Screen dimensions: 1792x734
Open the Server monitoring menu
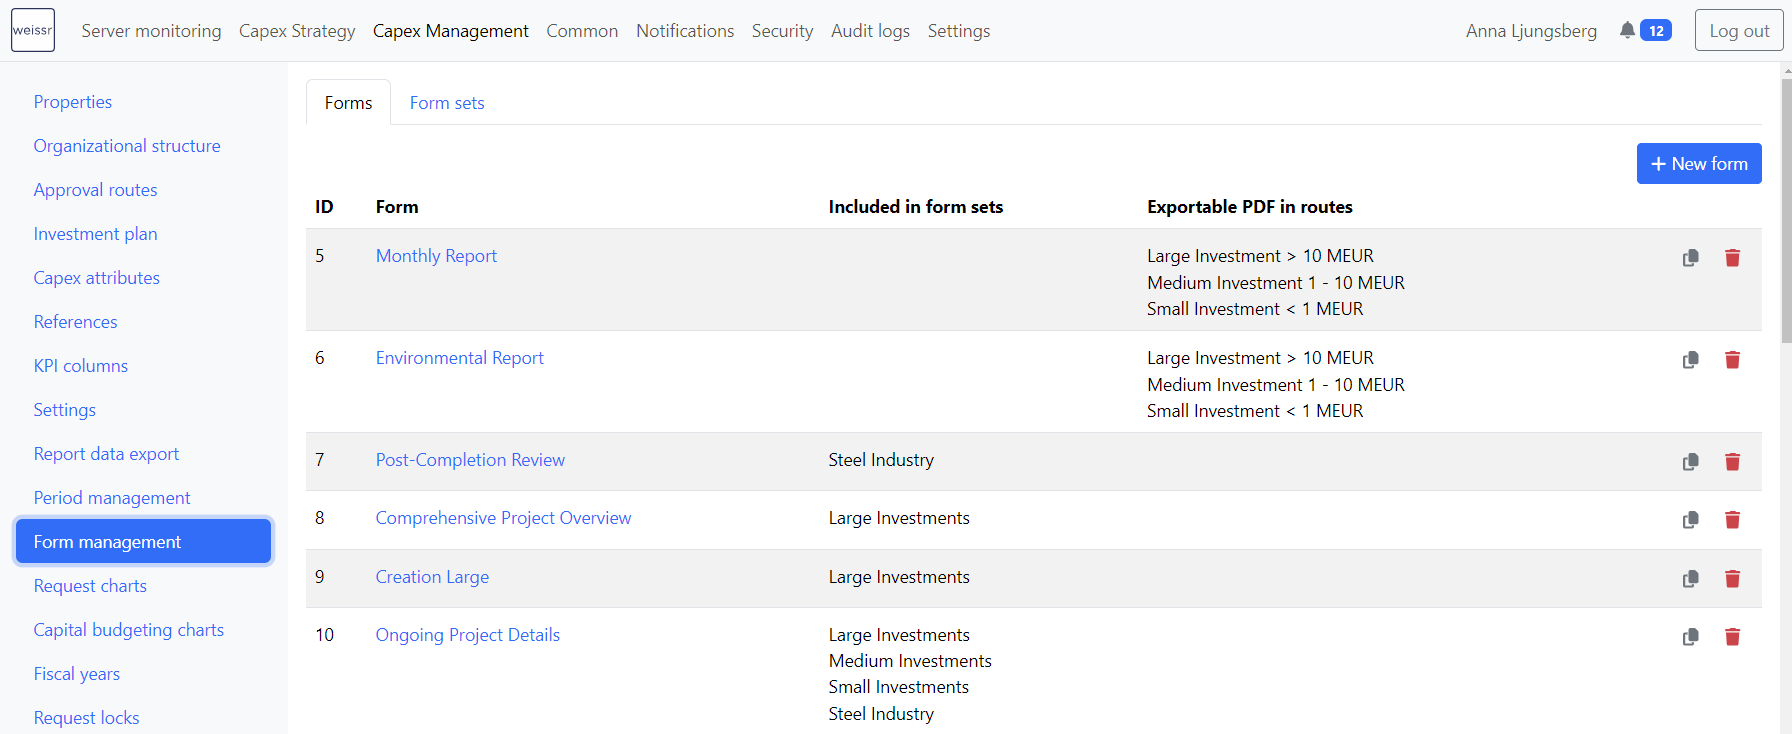pos(151,31)
